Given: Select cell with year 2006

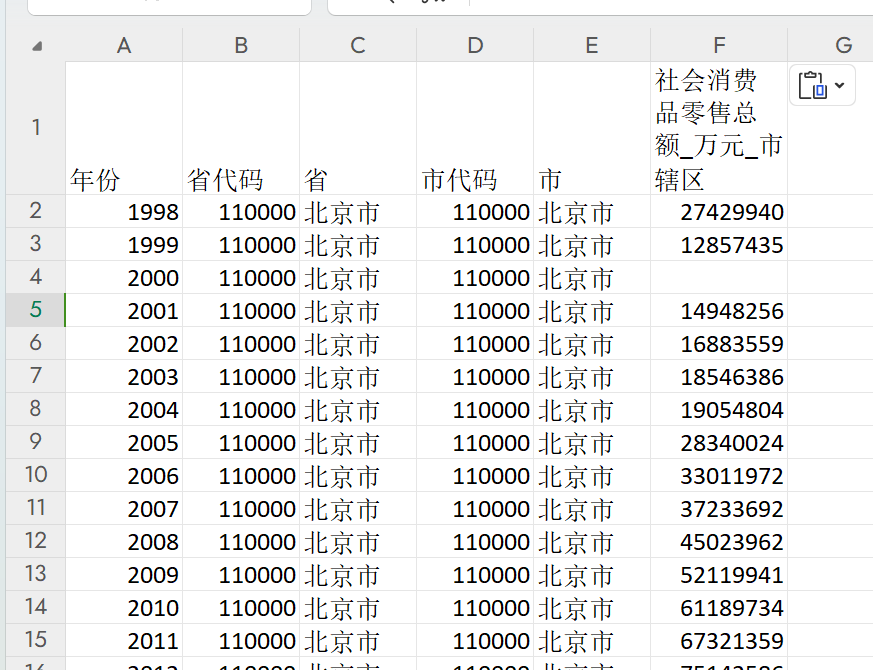Looking at the screenshot, I should (124, 475).
